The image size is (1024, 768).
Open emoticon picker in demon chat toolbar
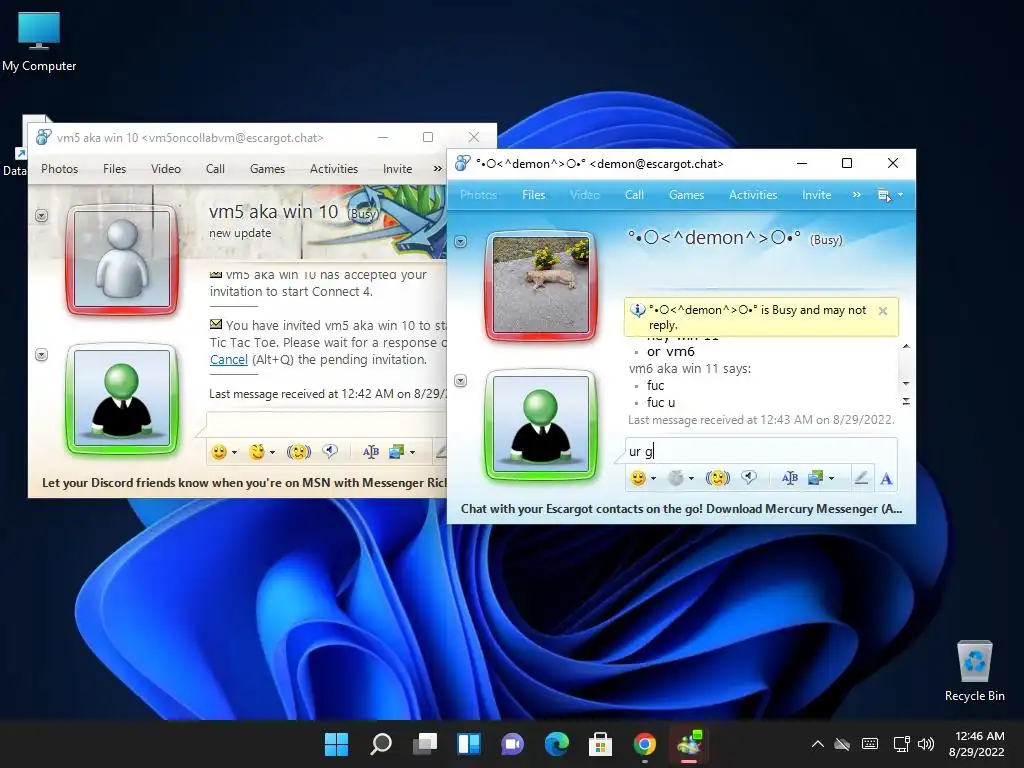click(x=638, y=478)
